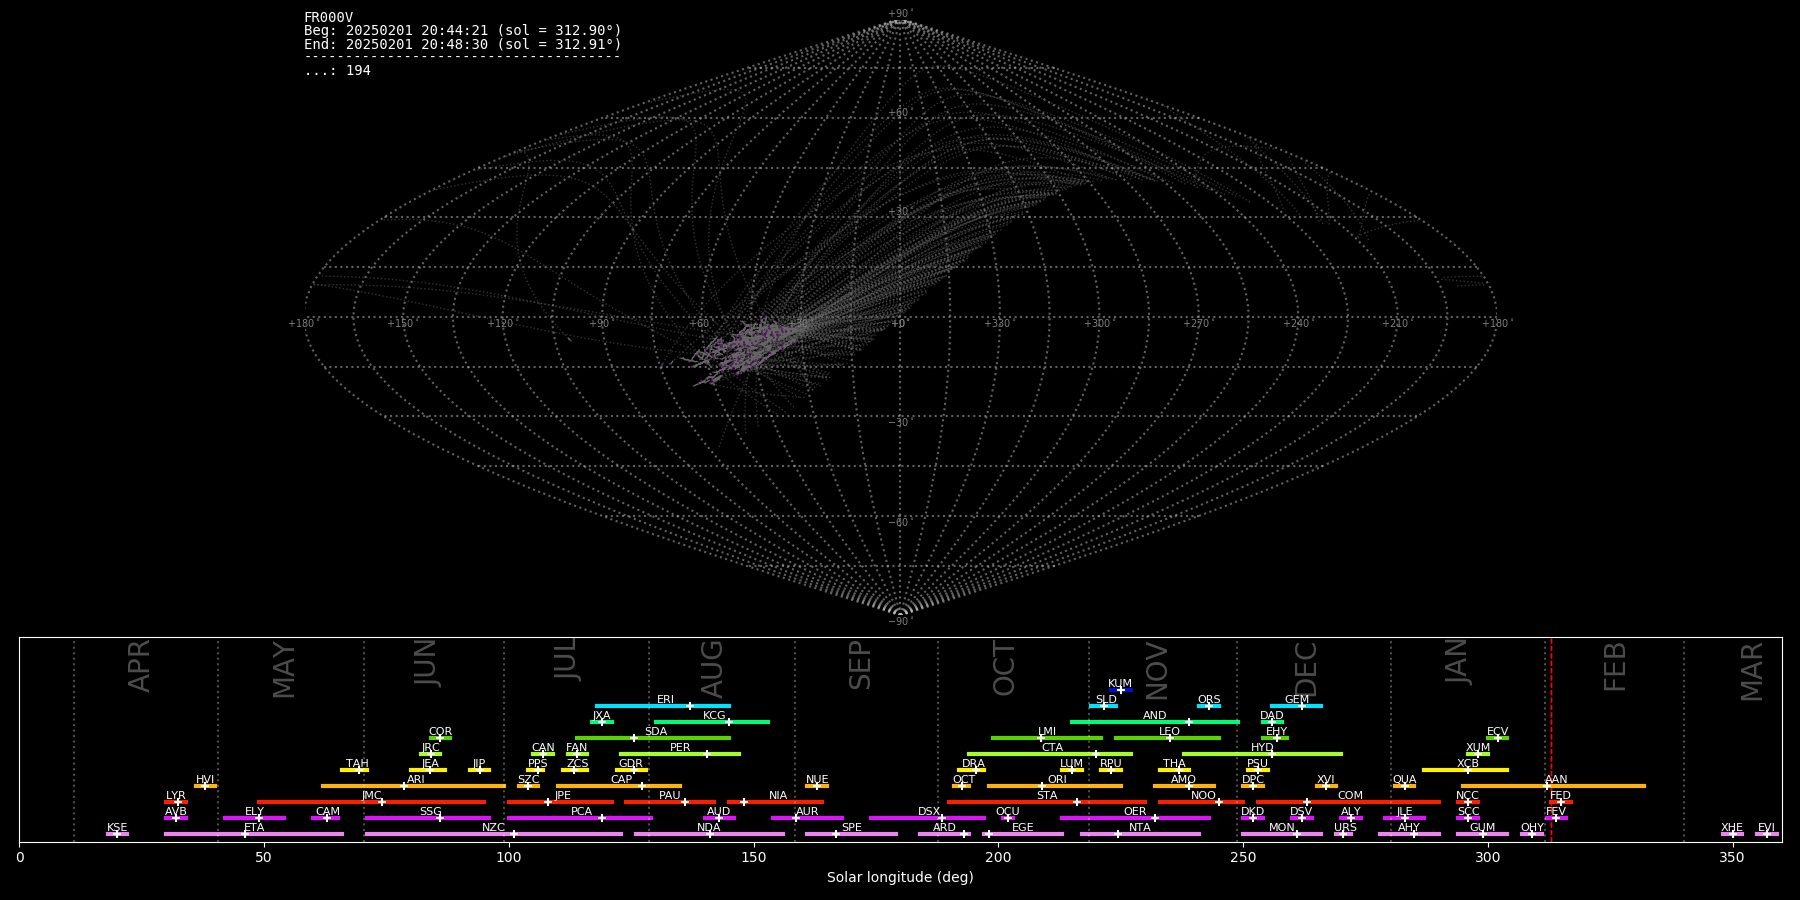This screenshot has width=1800, height=900.
Task: Click the red NIA activity bar
Action: 775,802
